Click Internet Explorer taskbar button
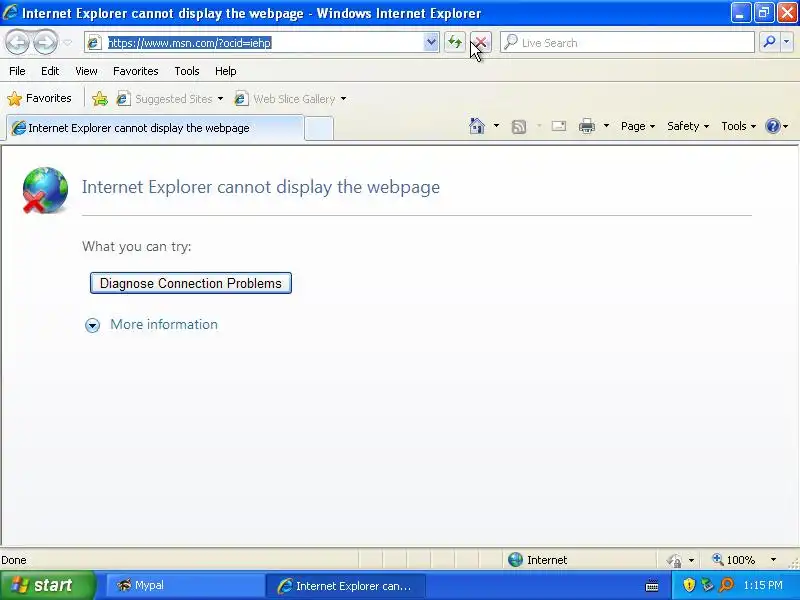Viewport: 800px width, 600px height. pos(345,586)
